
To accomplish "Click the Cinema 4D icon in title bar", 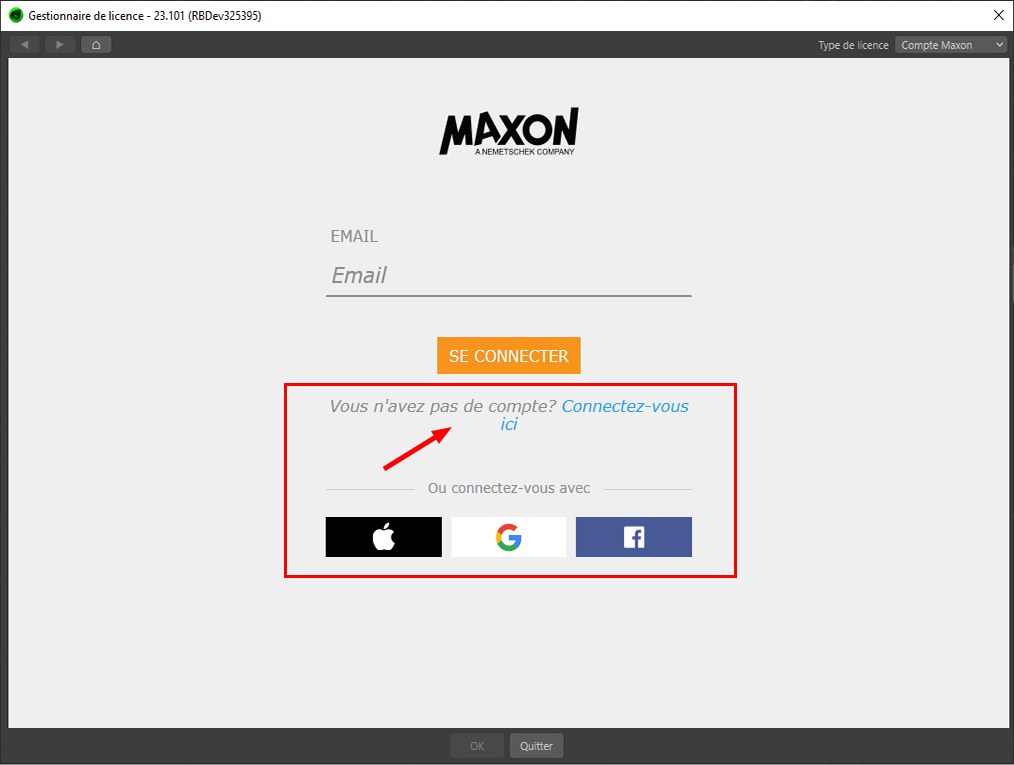I will [16, 16].
